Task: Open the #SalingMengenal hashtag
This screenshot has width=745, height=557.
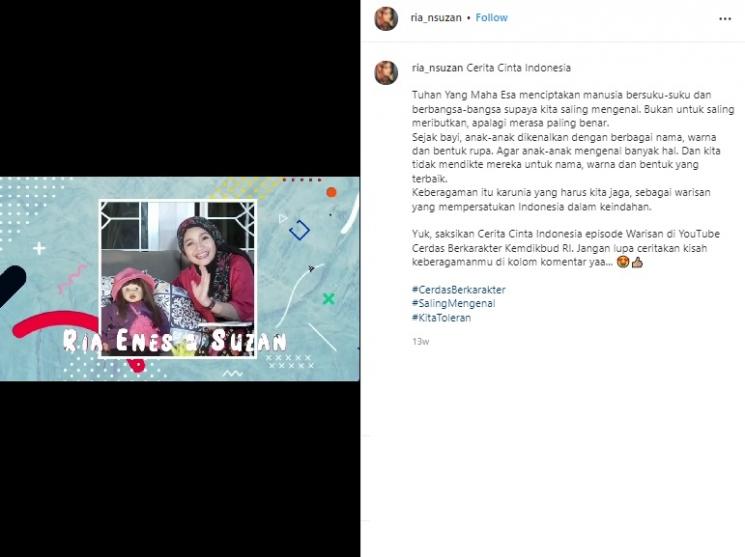Action: coord(453,303)
